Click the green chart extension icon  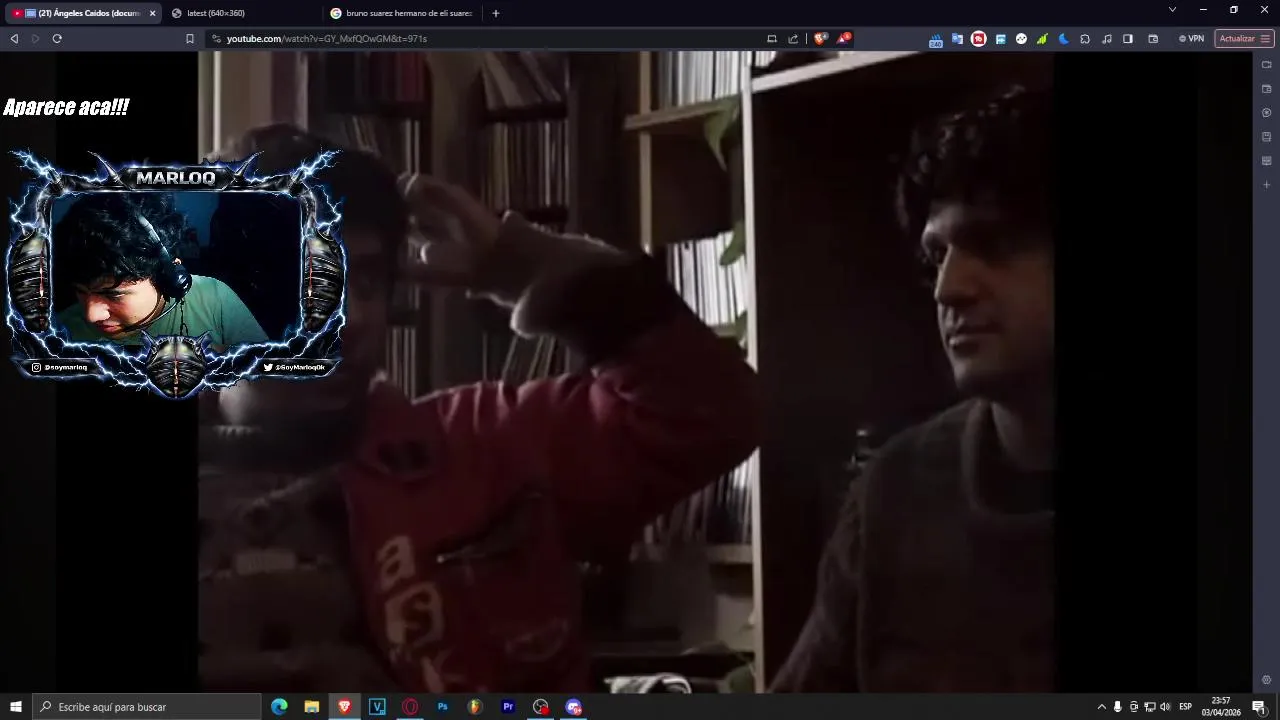(x=1042, y=38)
